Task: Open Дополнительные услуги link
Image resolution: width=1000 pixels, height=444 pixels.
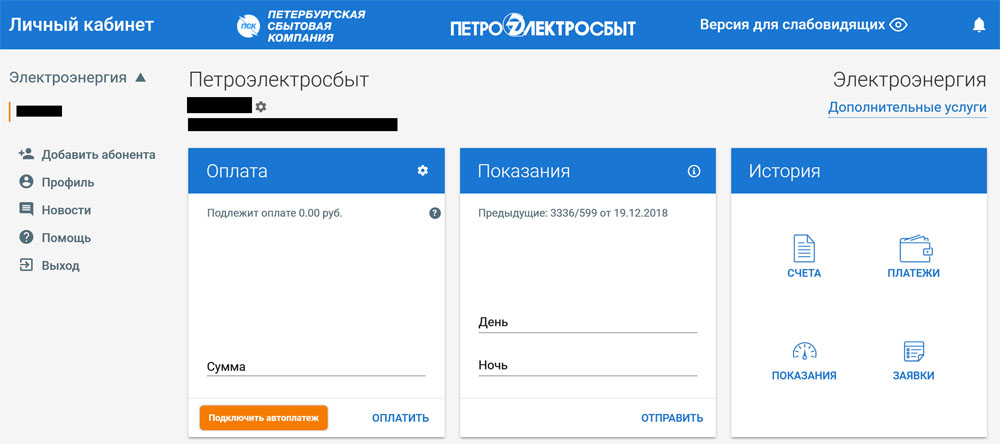Action: pos(907,107)
